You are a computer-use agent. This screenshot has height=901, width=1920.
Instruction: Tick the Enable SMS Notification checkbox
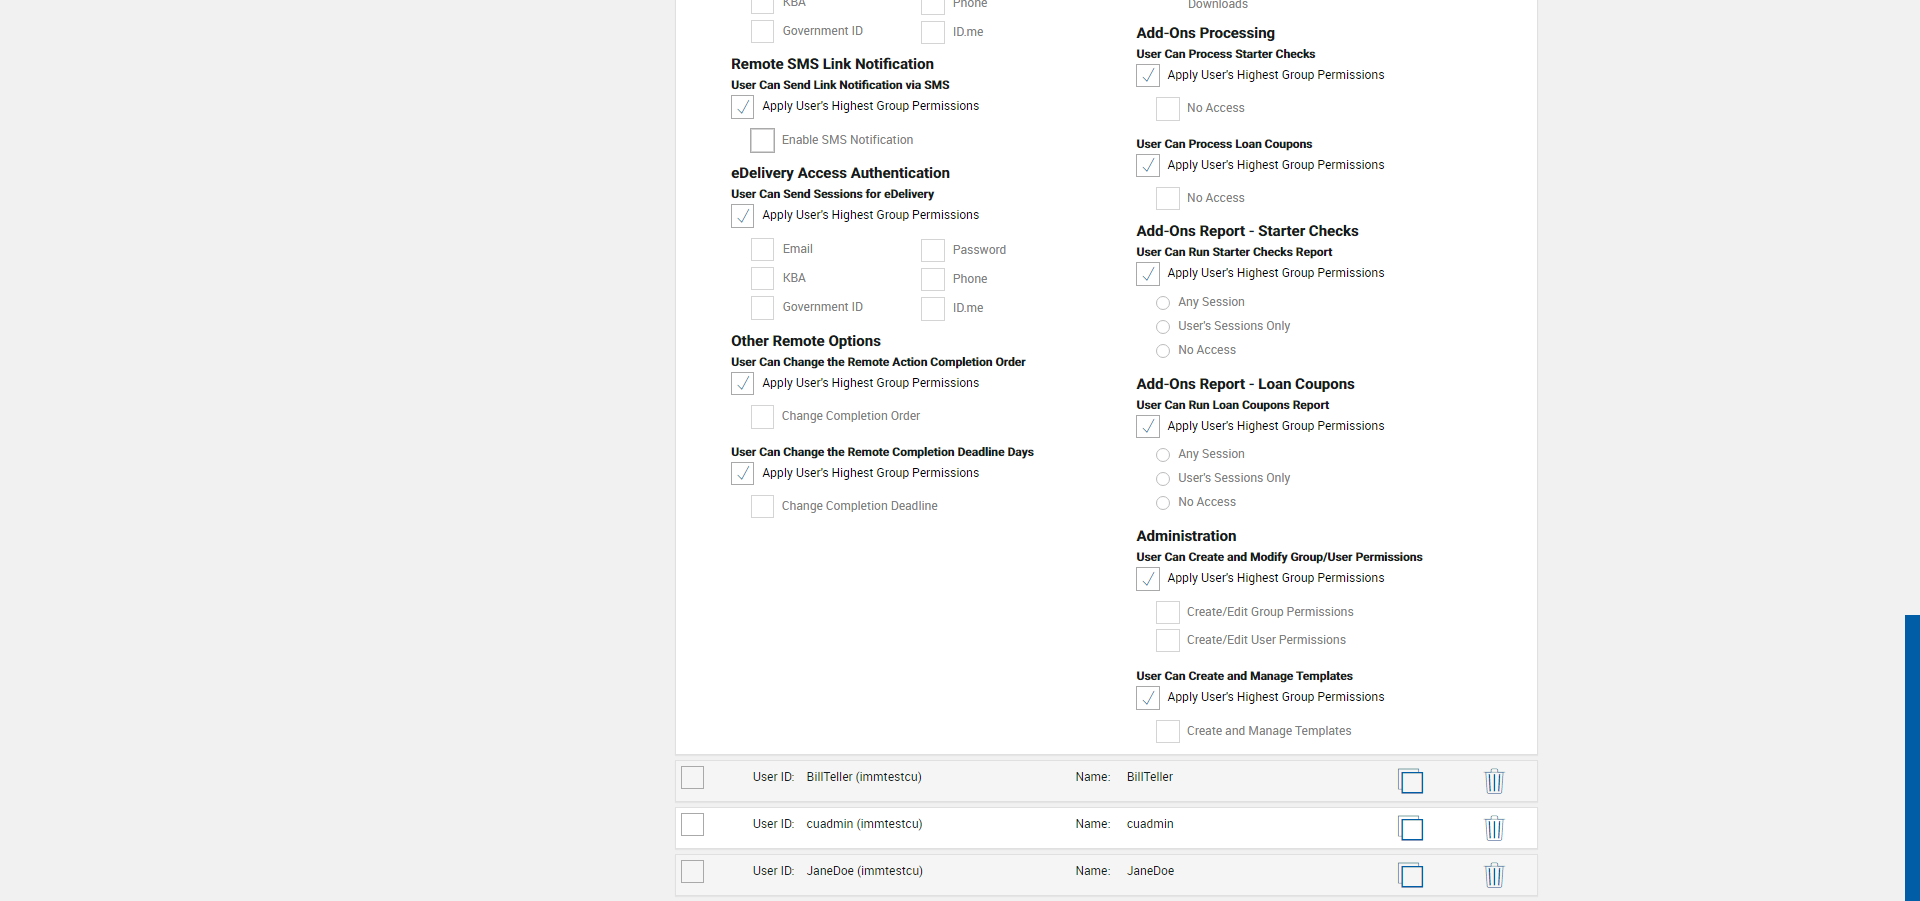[762, 140]
